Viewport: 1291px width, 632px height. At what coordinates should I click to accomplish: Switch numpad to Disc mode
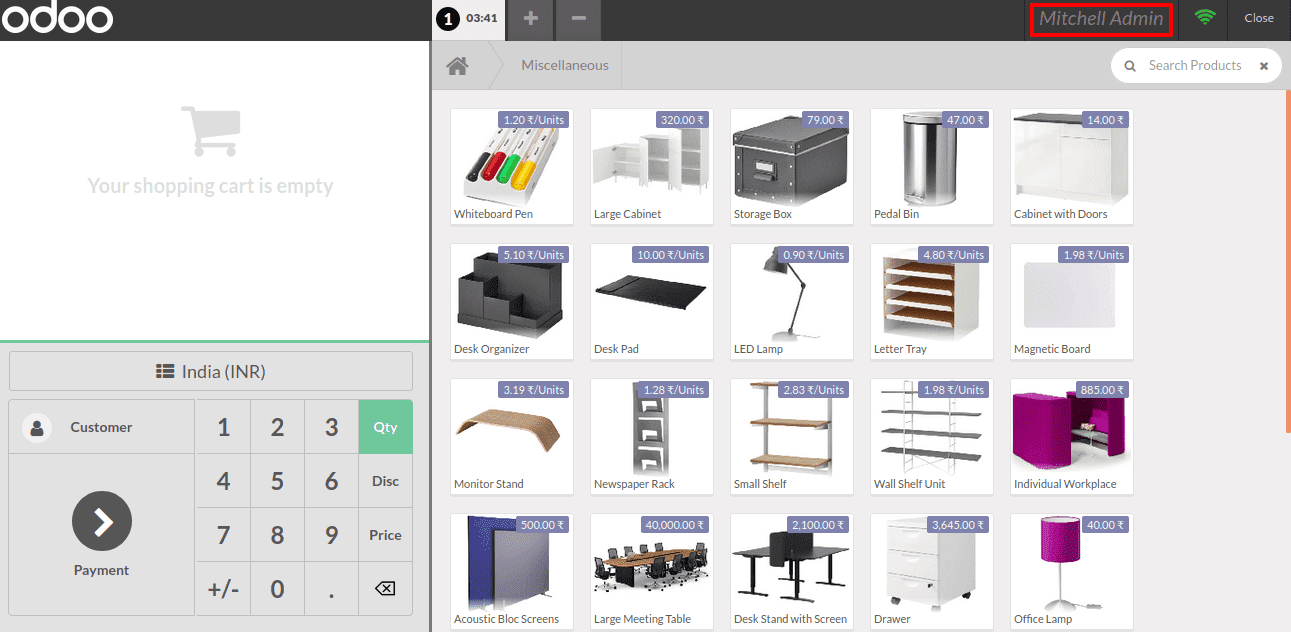pyautogui.click(x=385, y=481)
